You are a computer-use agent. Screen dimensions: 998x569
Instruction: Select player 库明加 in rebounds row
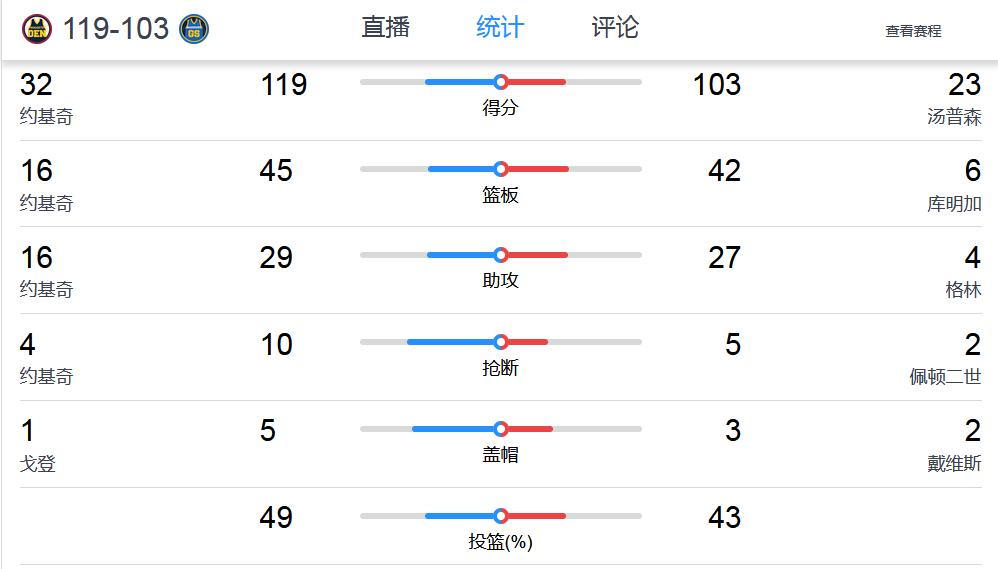(x=954, y=204)
